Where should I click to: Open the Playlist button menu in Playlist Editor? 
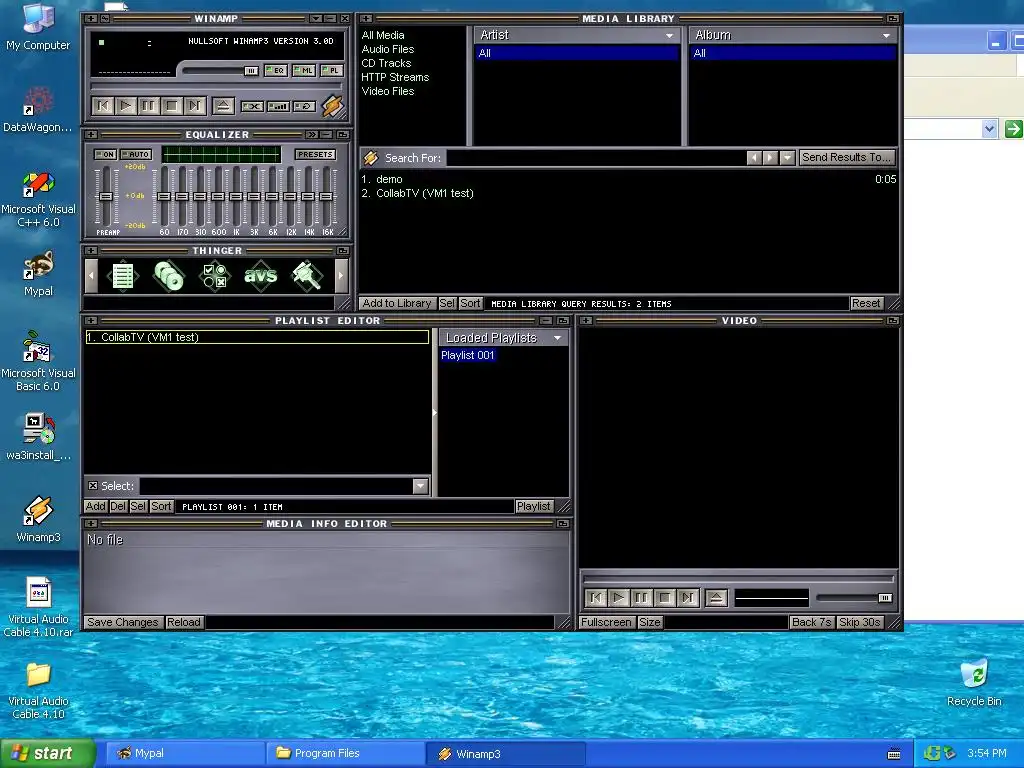pos(534,506)
